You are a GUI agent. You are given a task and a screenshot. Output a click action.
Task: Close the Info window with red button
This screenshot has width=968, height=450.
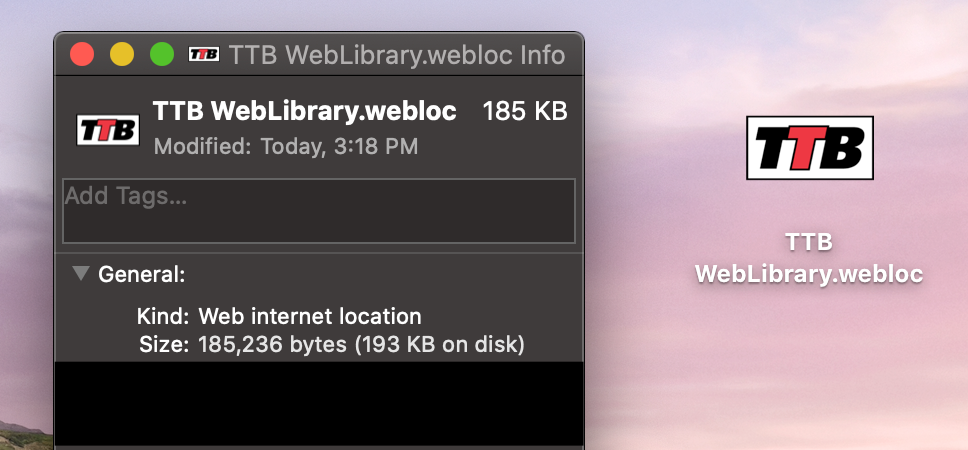[x=82, y=54]
